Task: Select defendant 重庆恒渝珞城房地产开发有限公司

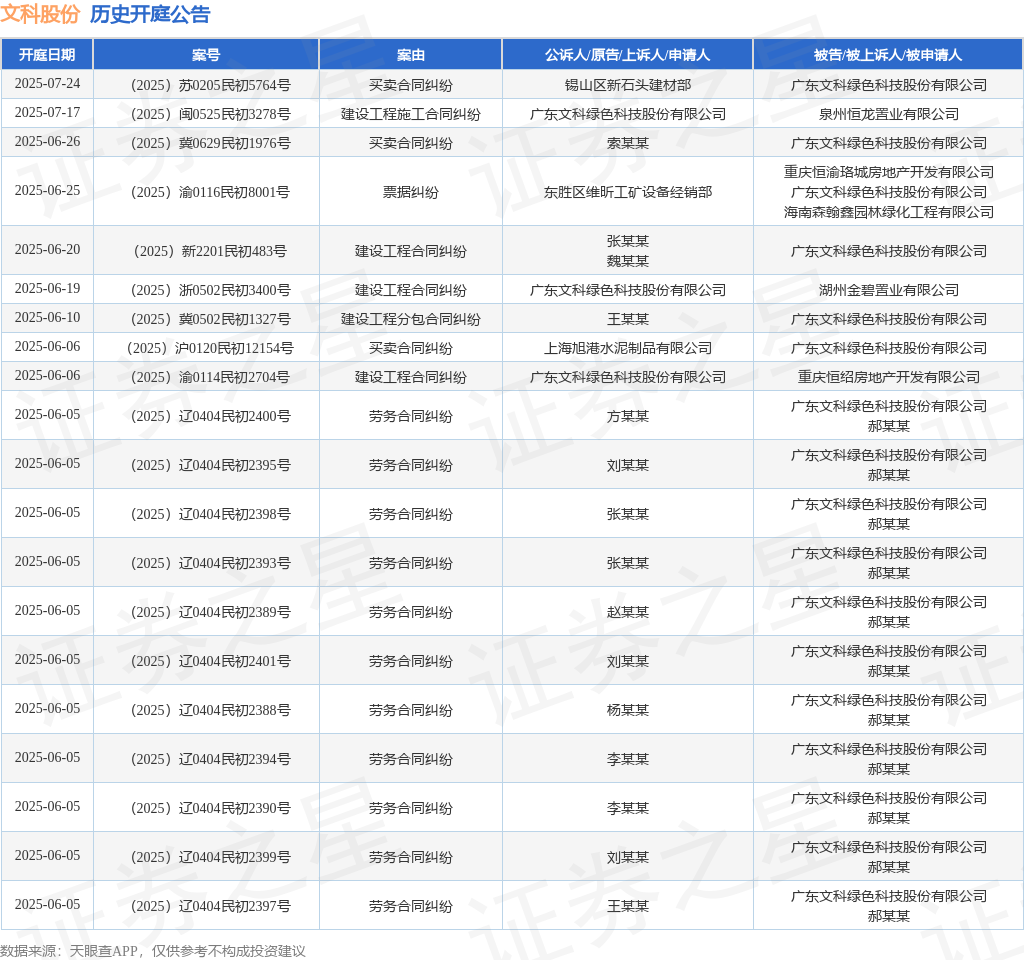Action: [889, 172]
